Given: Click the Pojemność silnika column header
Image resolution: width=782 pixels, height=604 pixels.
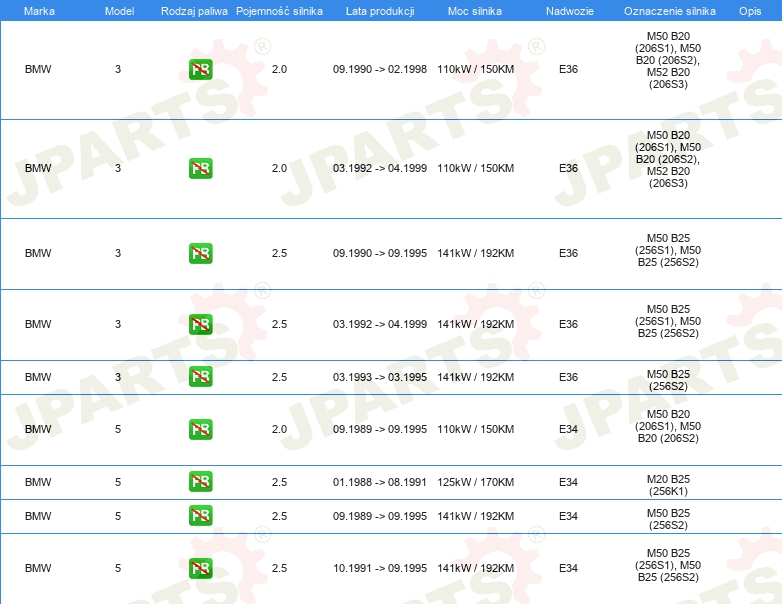Looking at the screenshot, I should point(279,11).
